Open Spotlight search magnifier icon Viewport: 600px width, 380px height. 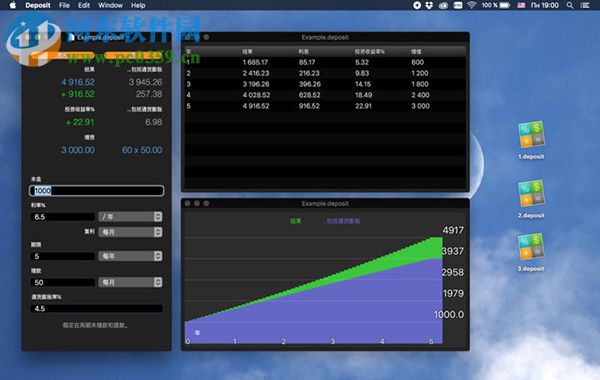click(570, 5)
